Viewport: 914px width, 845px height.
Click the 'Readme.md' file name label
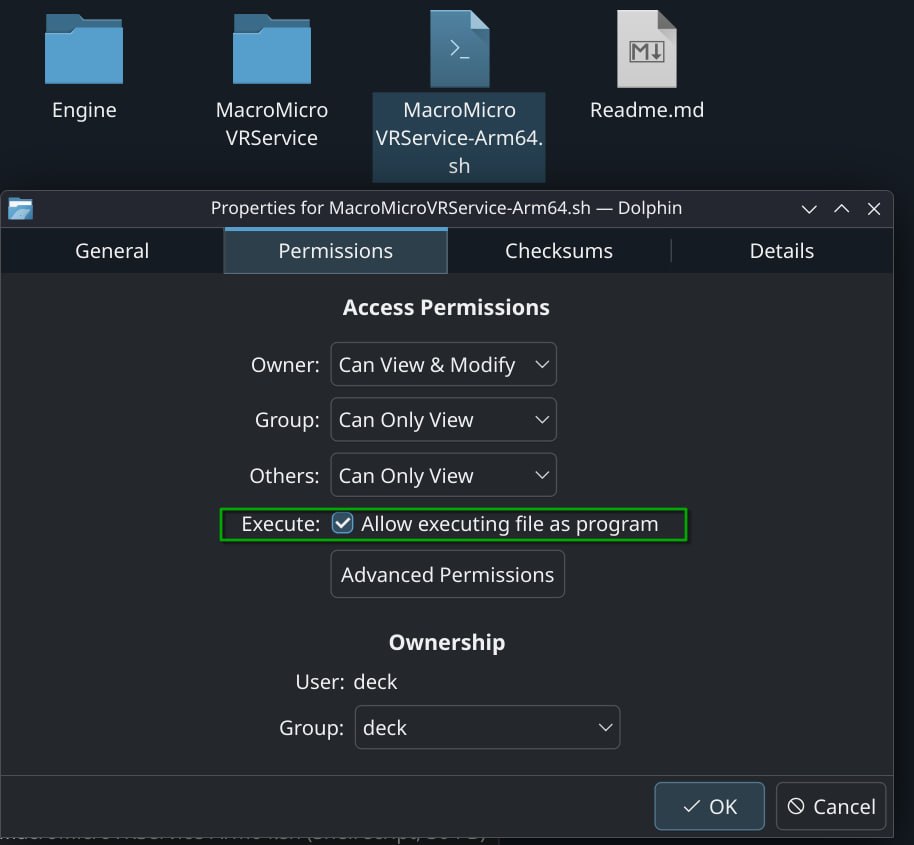tap(647, 110)
